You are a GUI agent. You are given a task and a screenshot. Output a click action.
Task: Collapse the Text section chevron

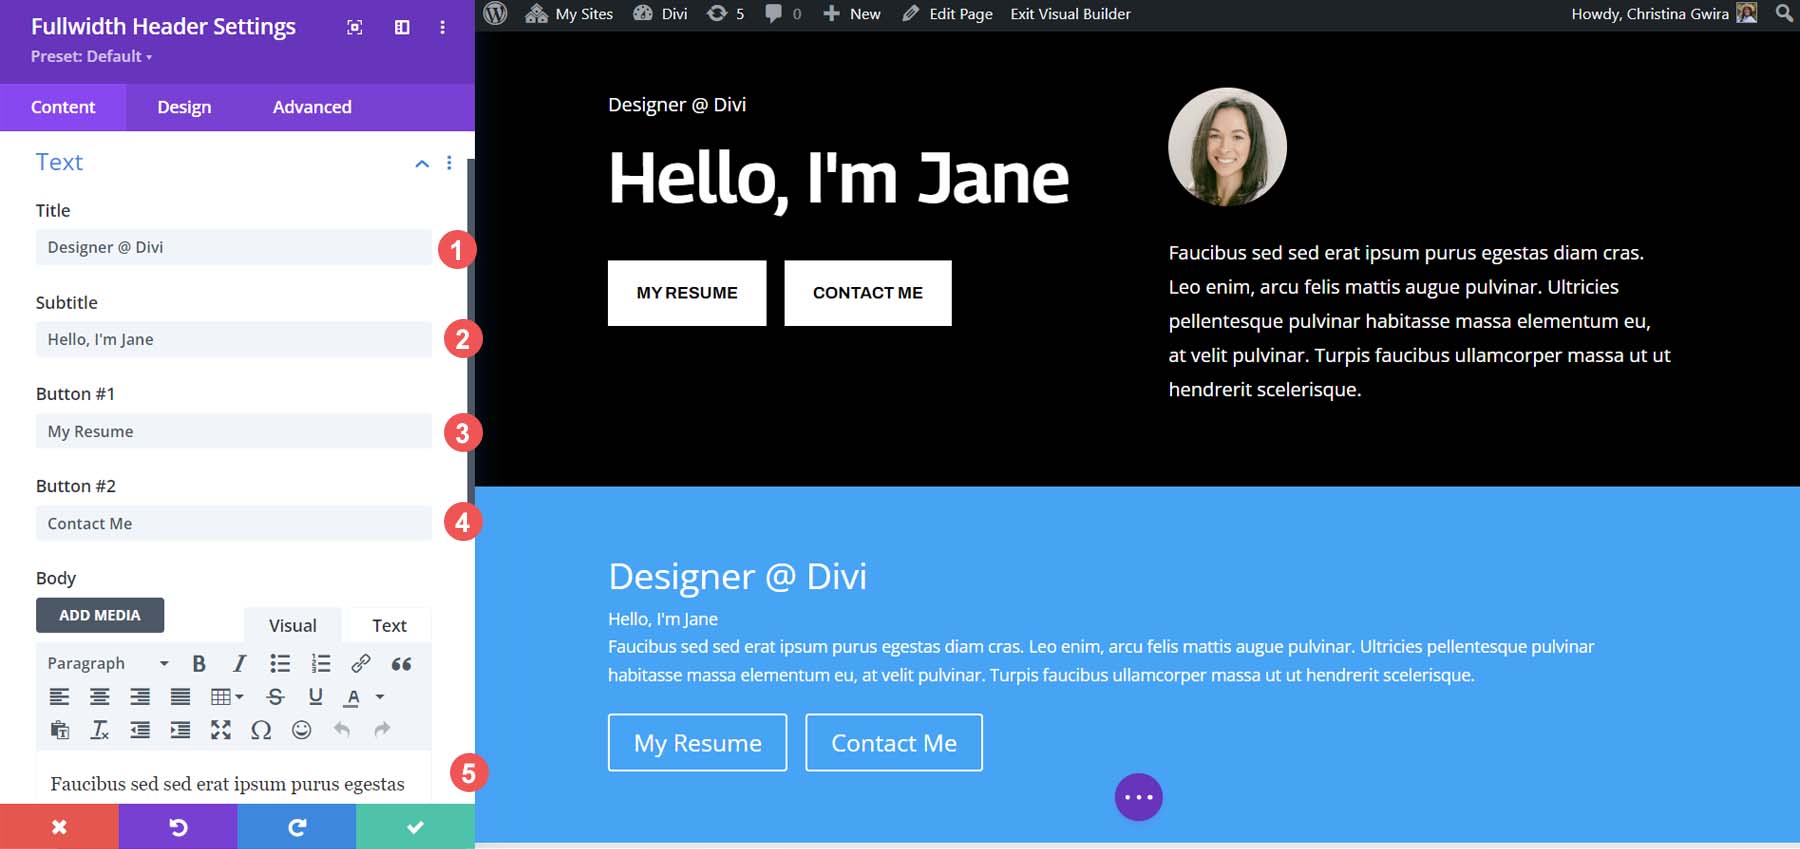pyautogui.click(x=422, y=163)
